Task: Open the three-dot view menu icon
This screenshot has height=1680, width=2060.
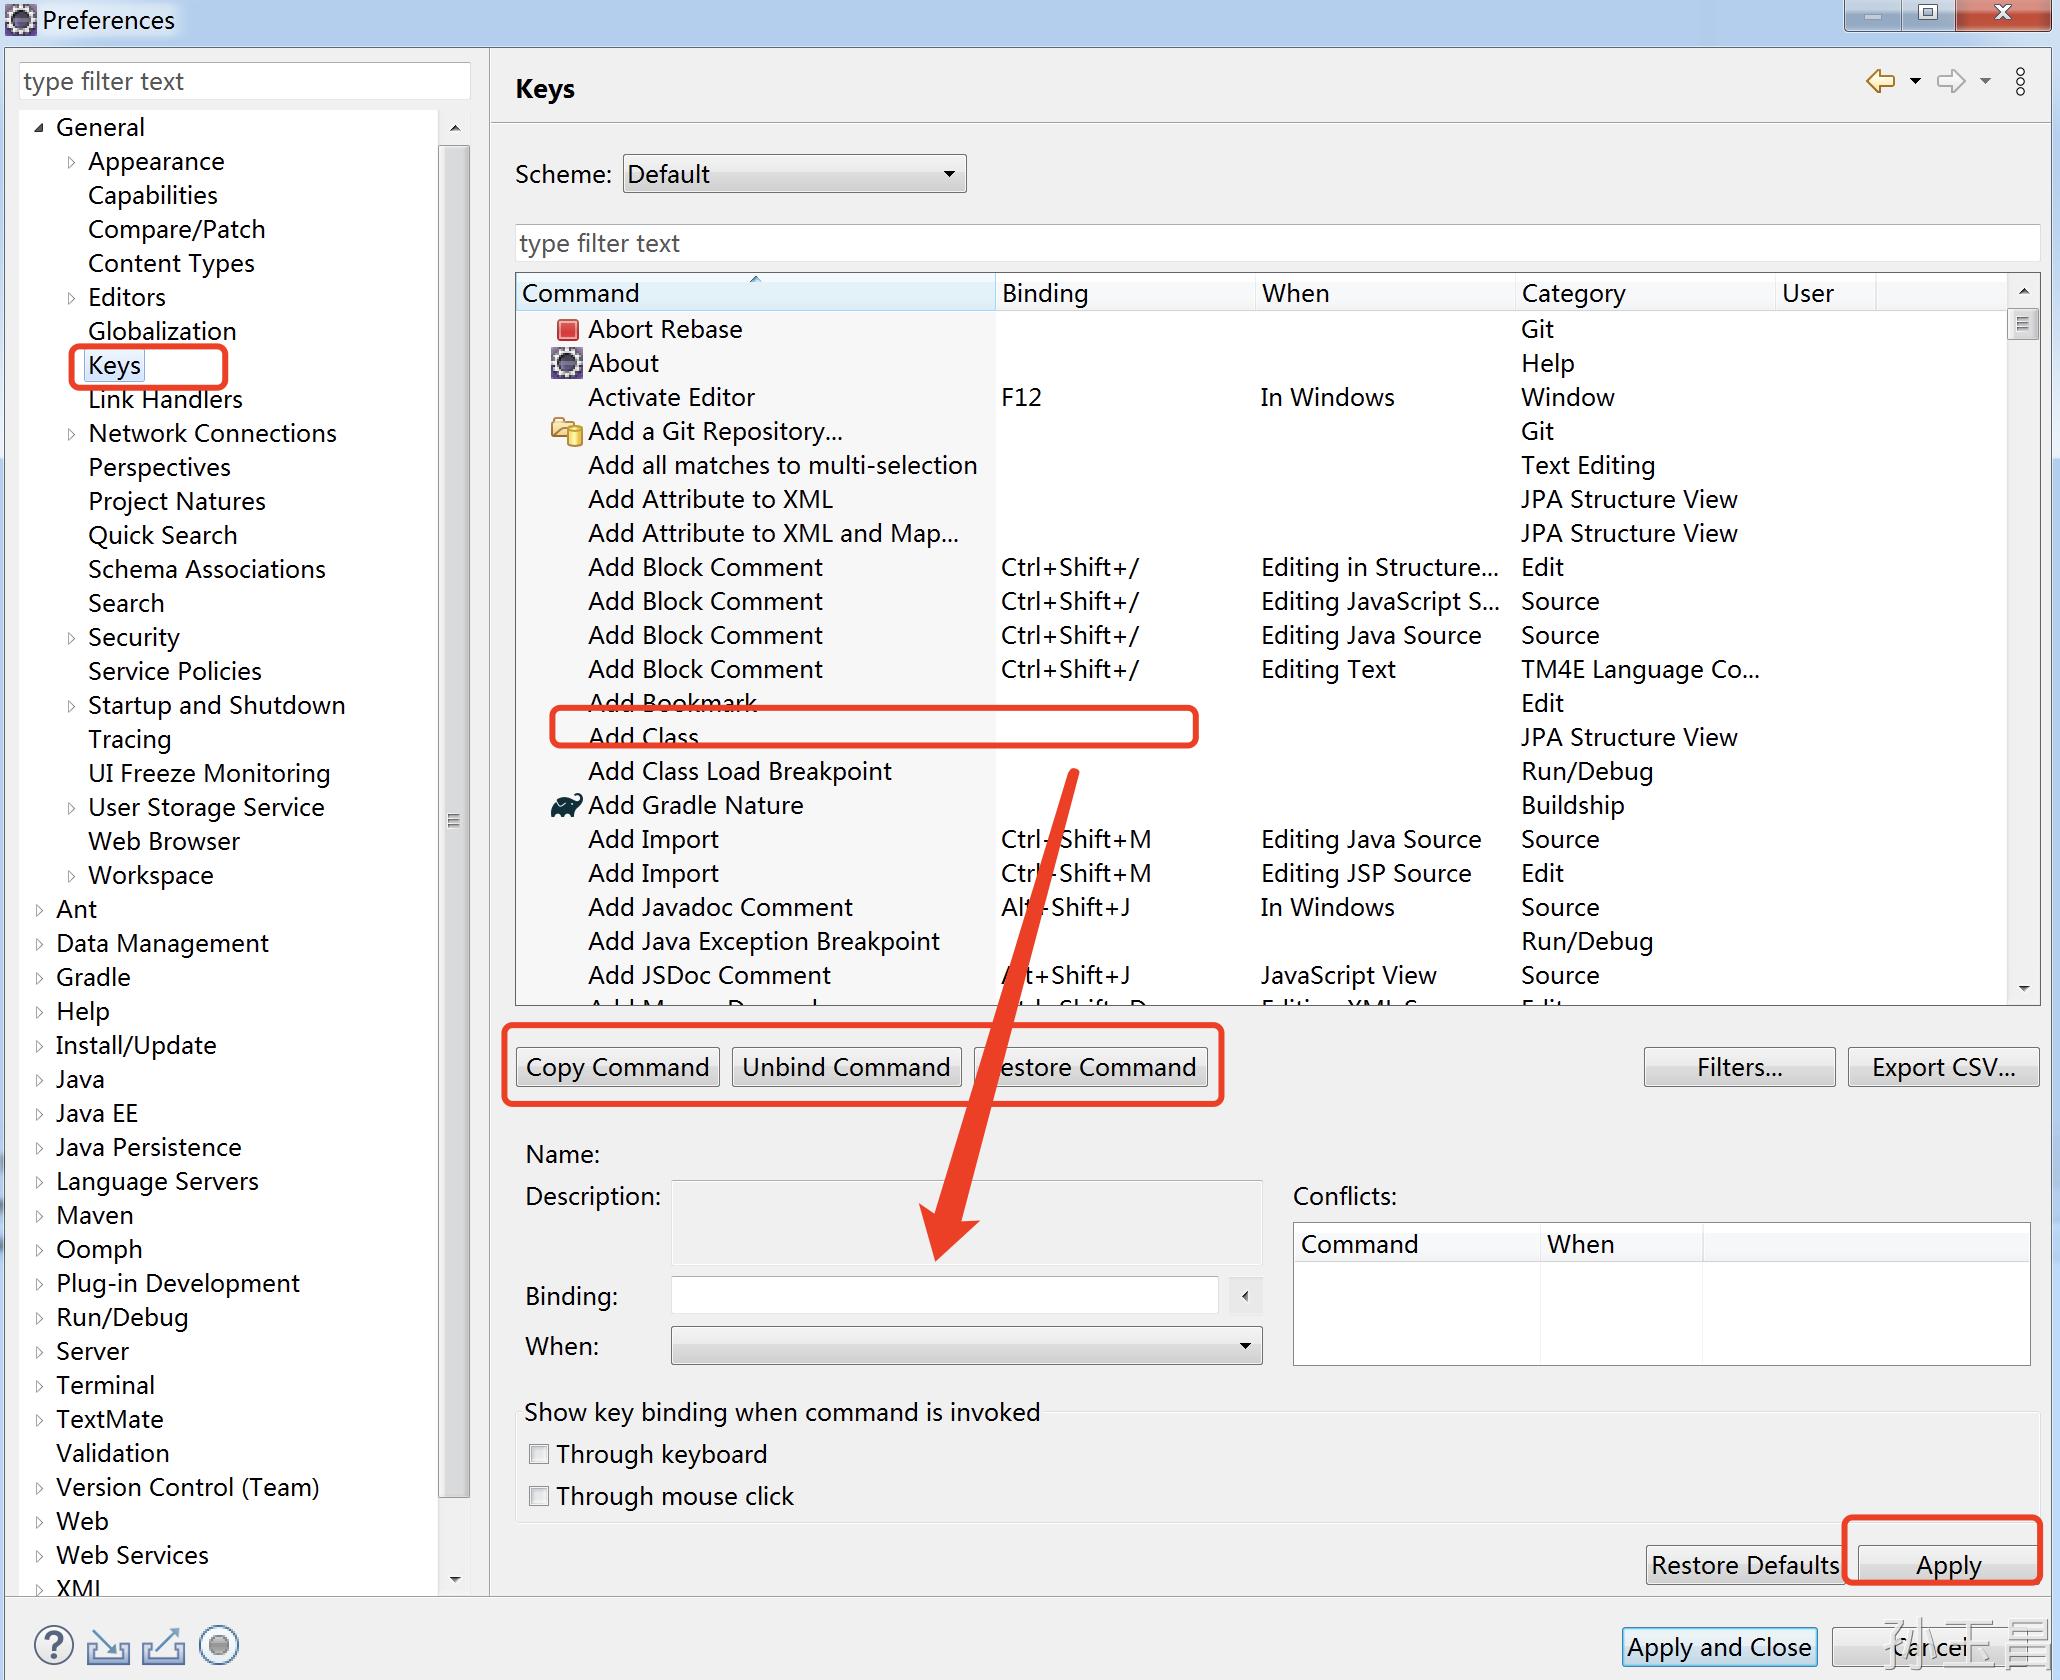Action: click(x=2020, y=81)
